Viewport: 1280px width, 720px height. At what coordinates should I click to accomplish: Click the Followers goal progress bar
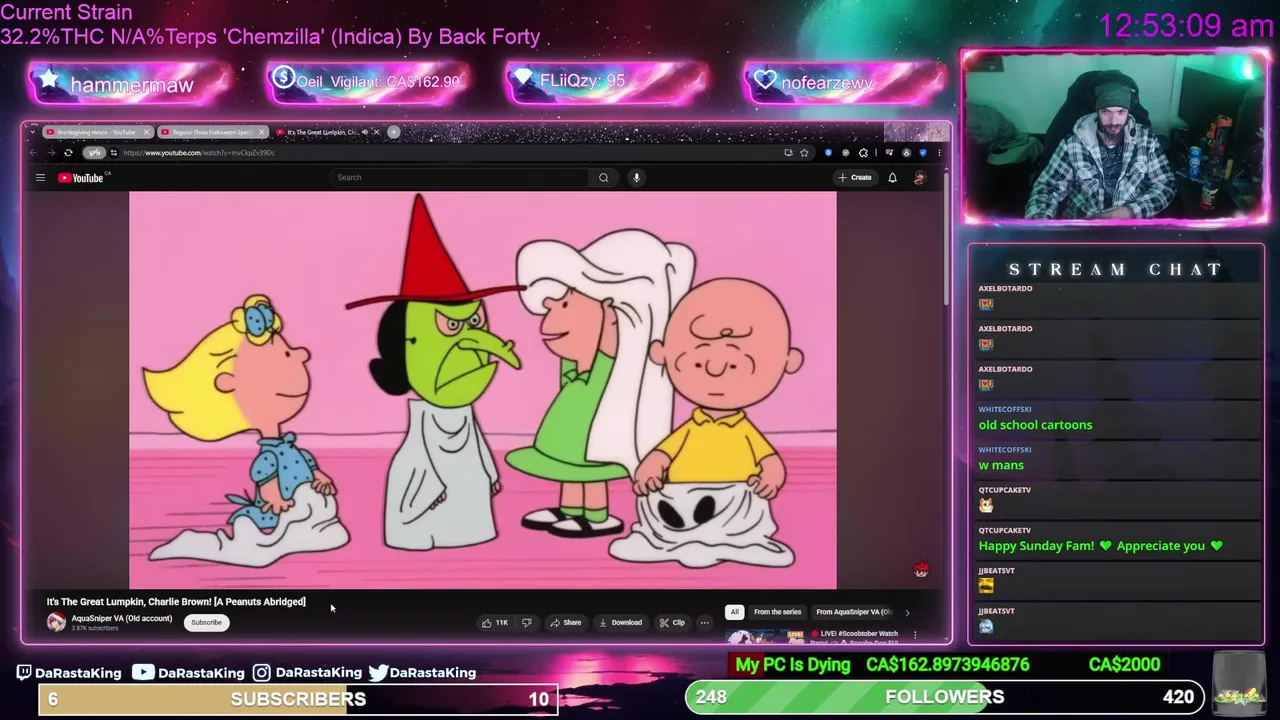943,697
